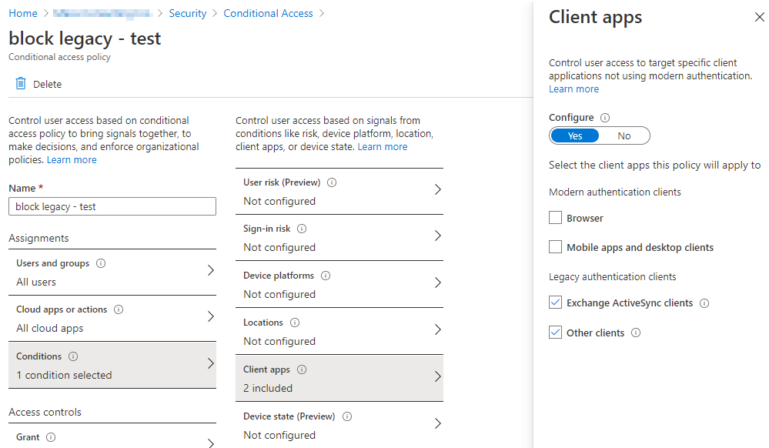Screen dimensions: 769x448
Task: Click info icon next to Conditions
Action: pyautogui.click(x=73, y=356)
